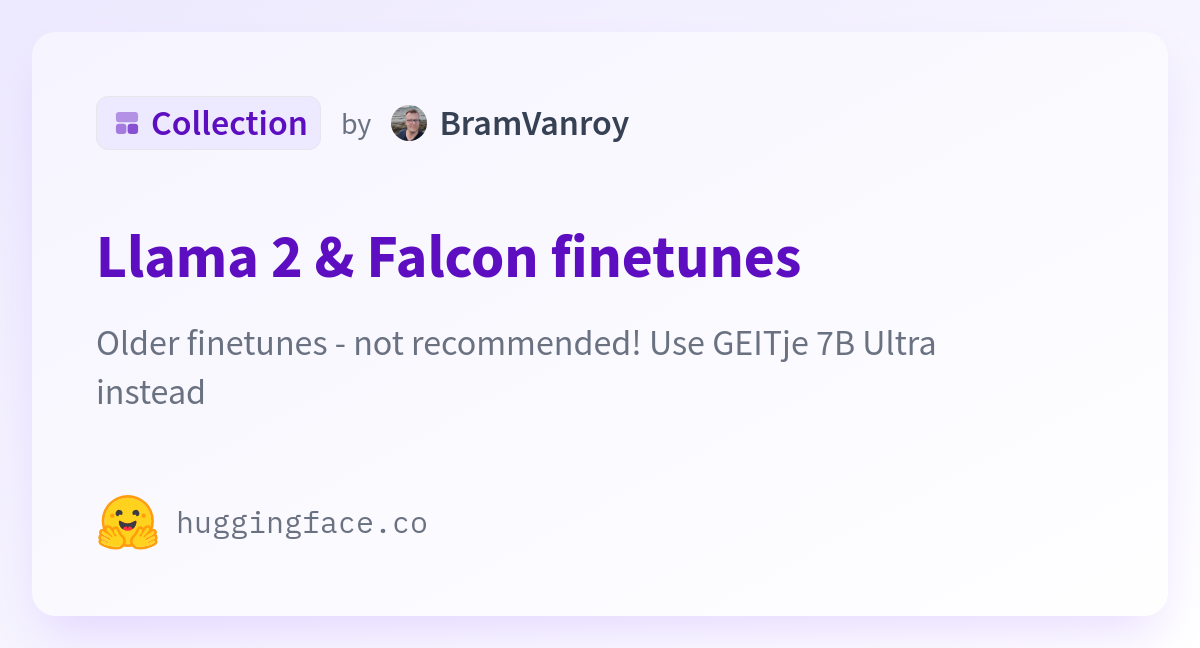
Task: Select the Collection badge label
Action: click(208, 123)
